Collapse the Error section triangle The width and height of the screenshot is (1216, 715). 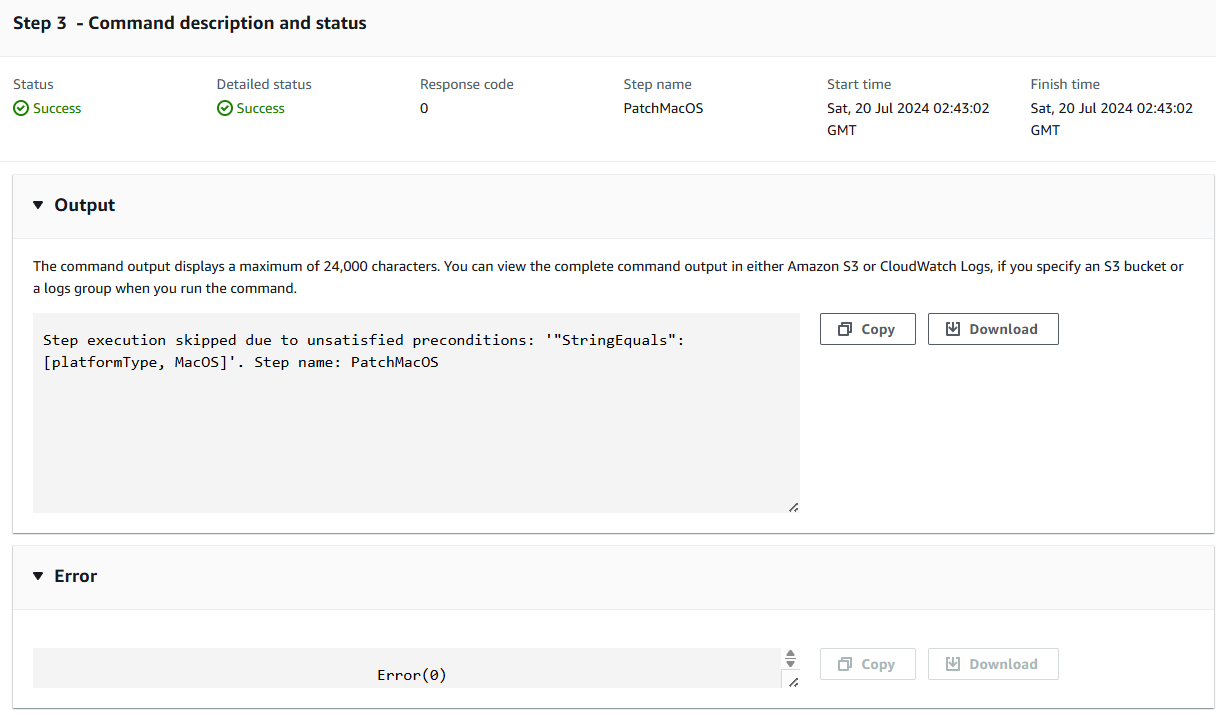pyautogui.click(x=38, y=576)
